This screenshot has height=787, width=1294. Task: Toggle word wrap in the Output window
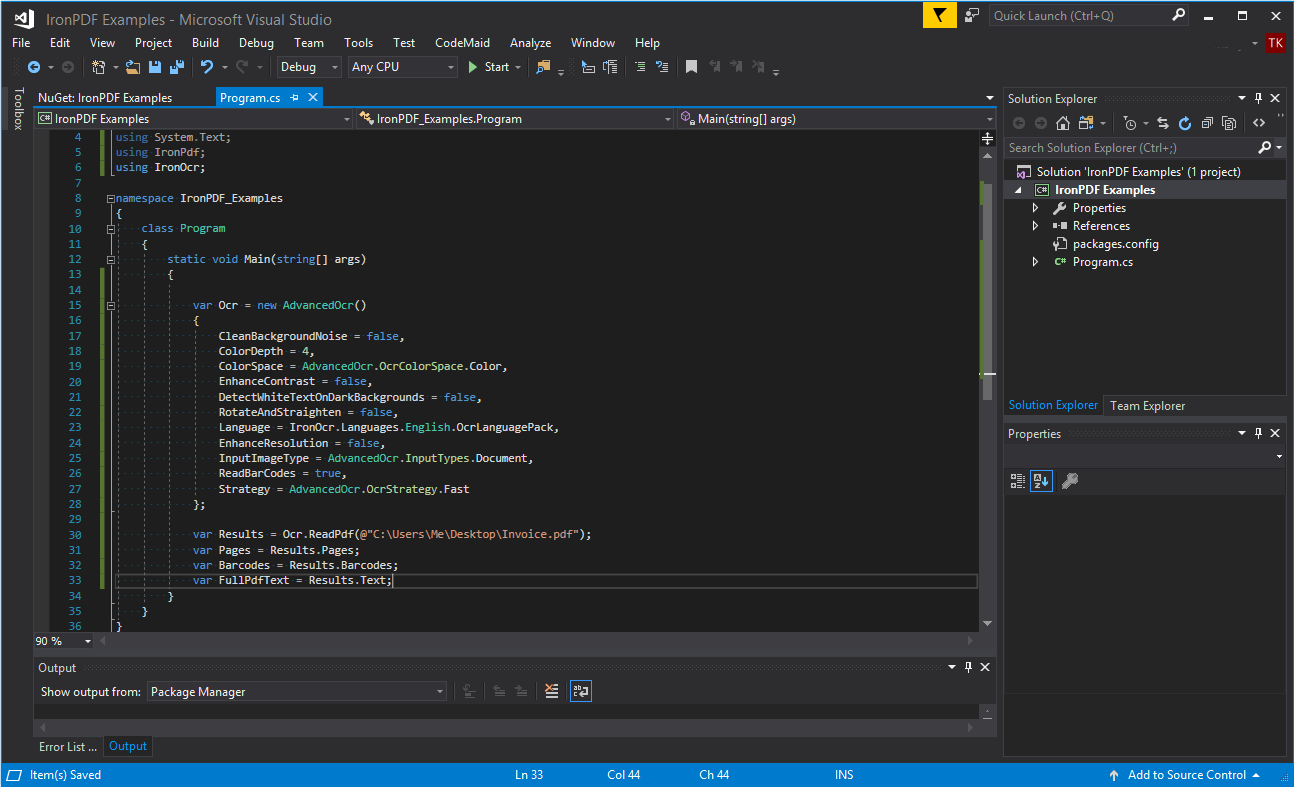pyautogui.click(x=581, y=691)
